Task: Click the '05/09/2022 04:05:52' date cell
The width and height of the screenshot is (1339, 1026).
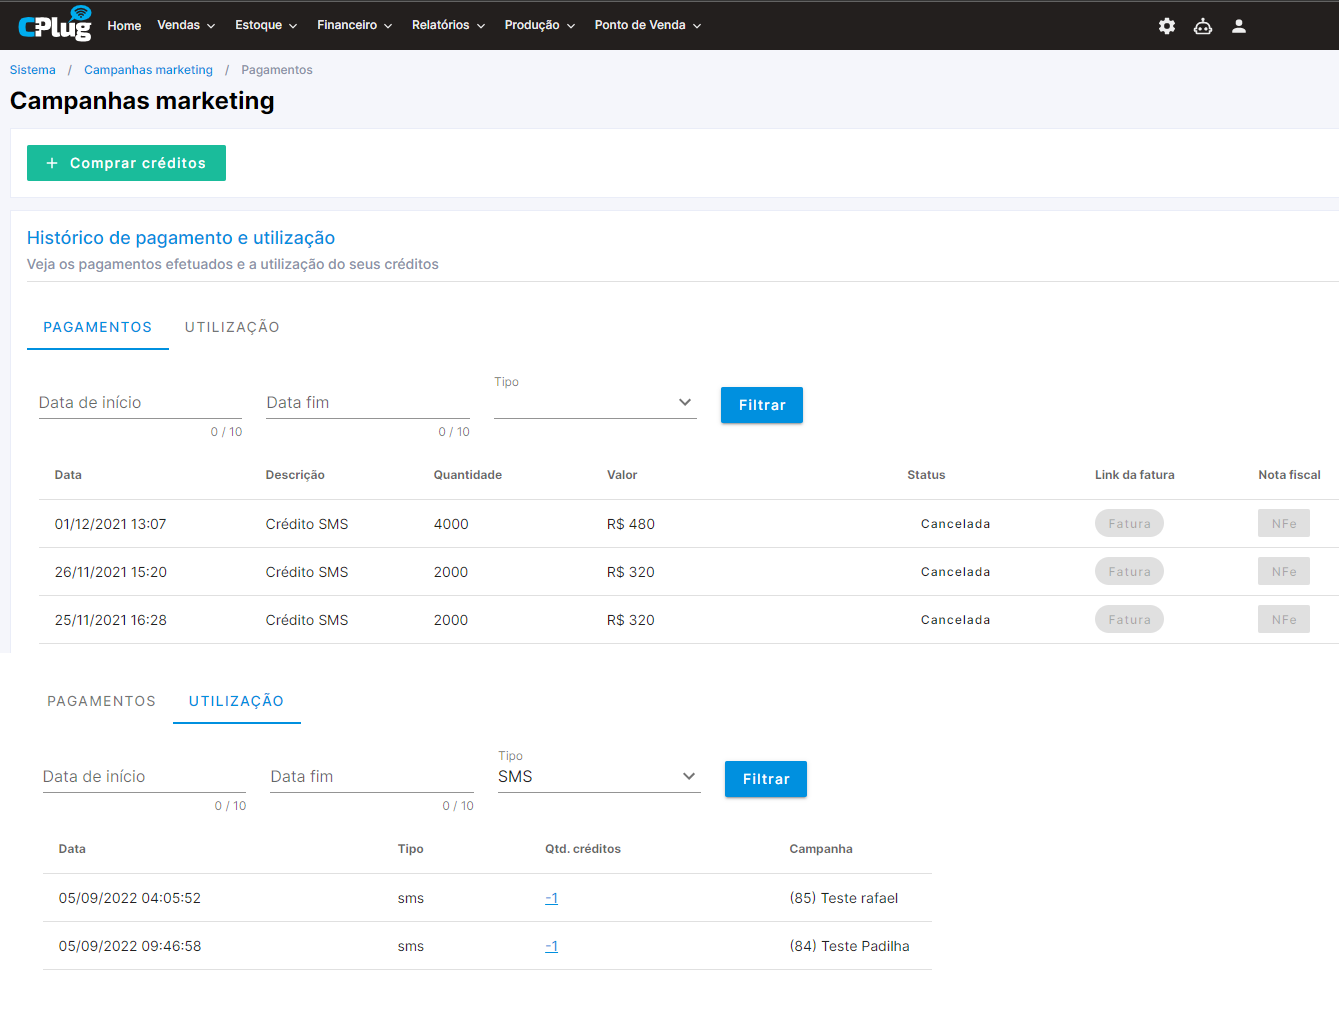Action: (130, 898)
